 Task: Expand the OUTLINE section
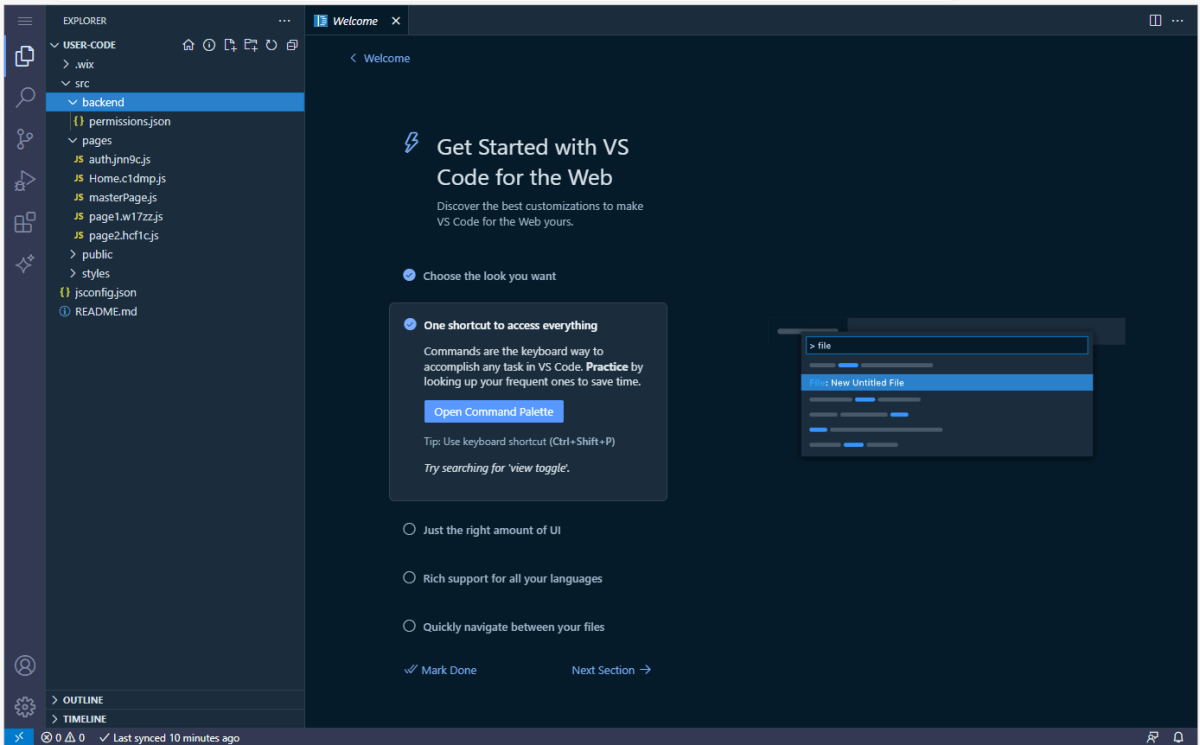tap(175, 700)
